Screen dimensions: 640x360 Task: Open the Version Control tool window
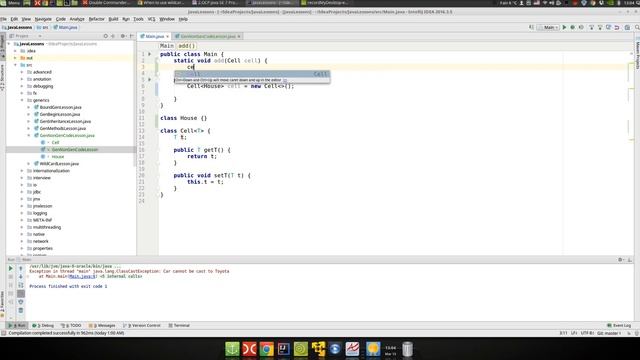142,325
